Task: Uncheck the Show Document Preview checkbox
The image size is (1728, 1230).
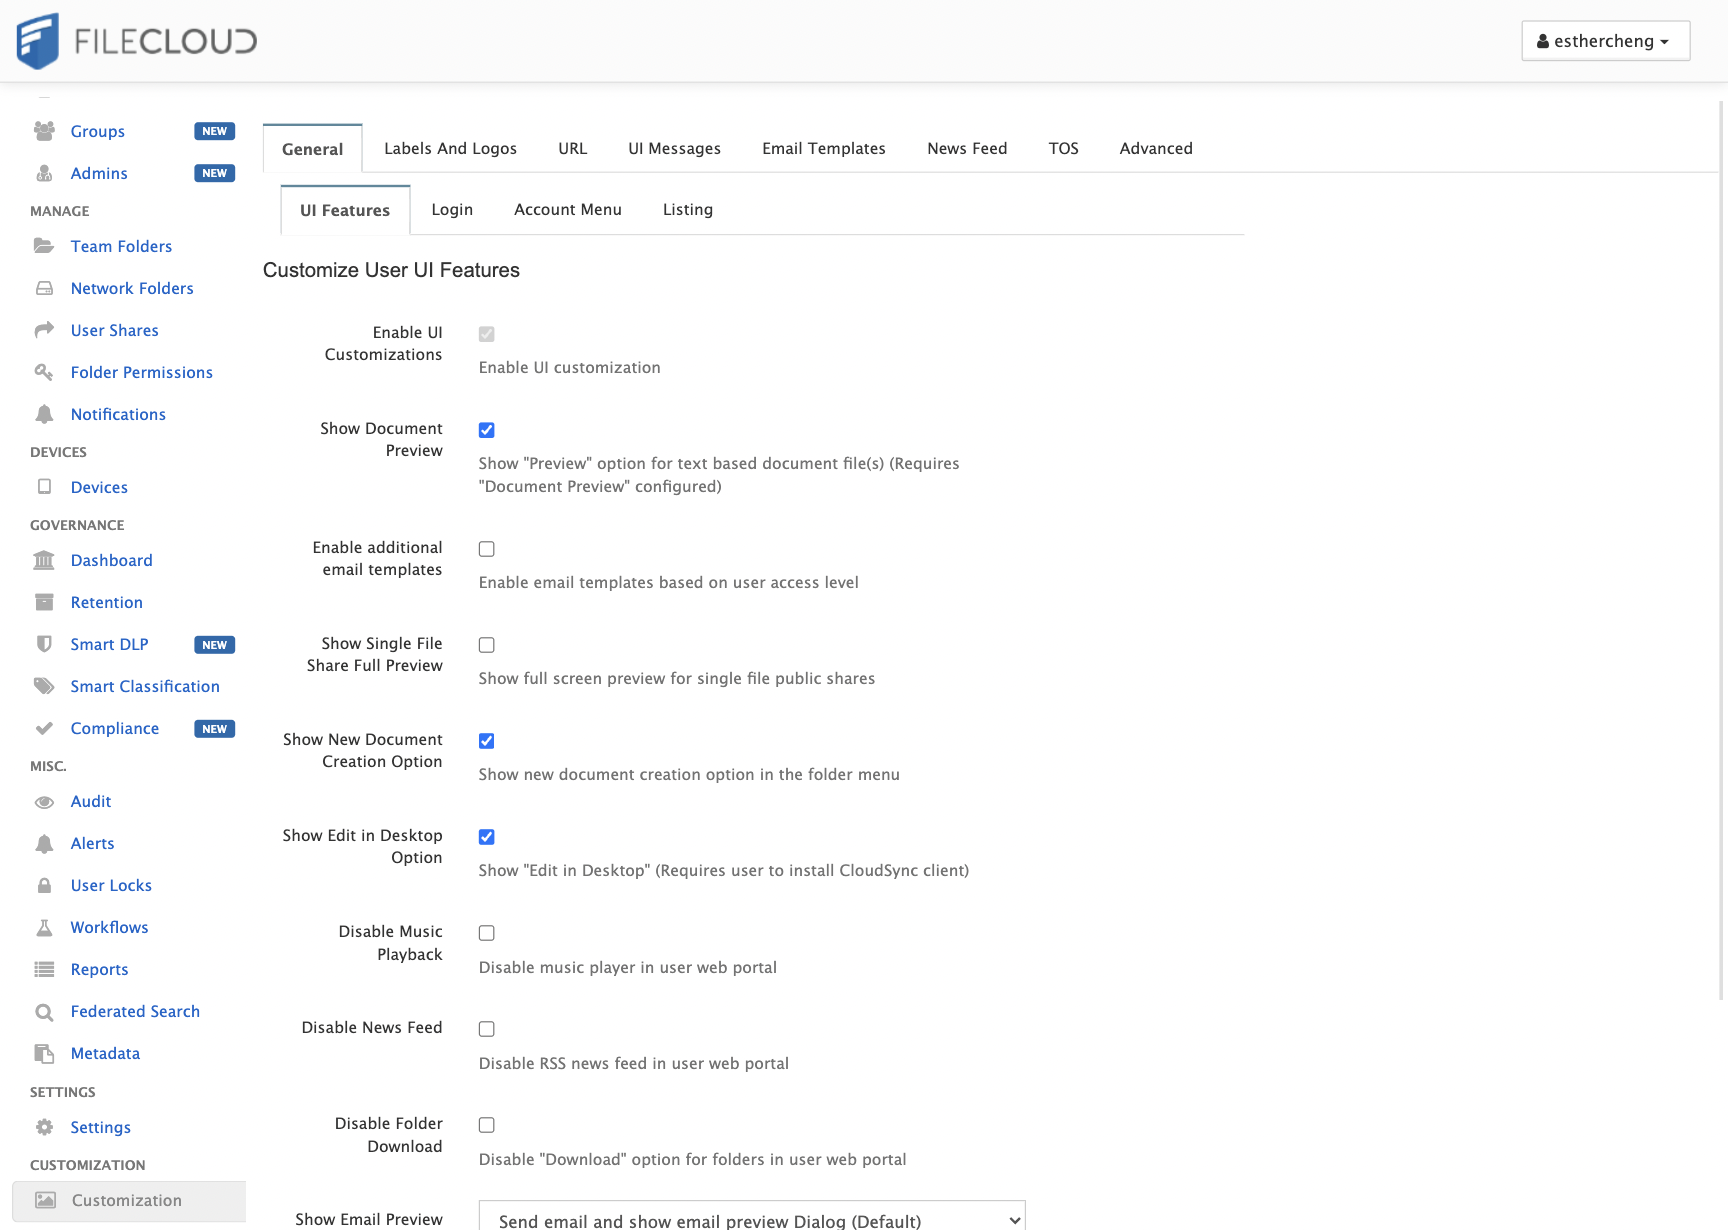Action: click(487, 430)
